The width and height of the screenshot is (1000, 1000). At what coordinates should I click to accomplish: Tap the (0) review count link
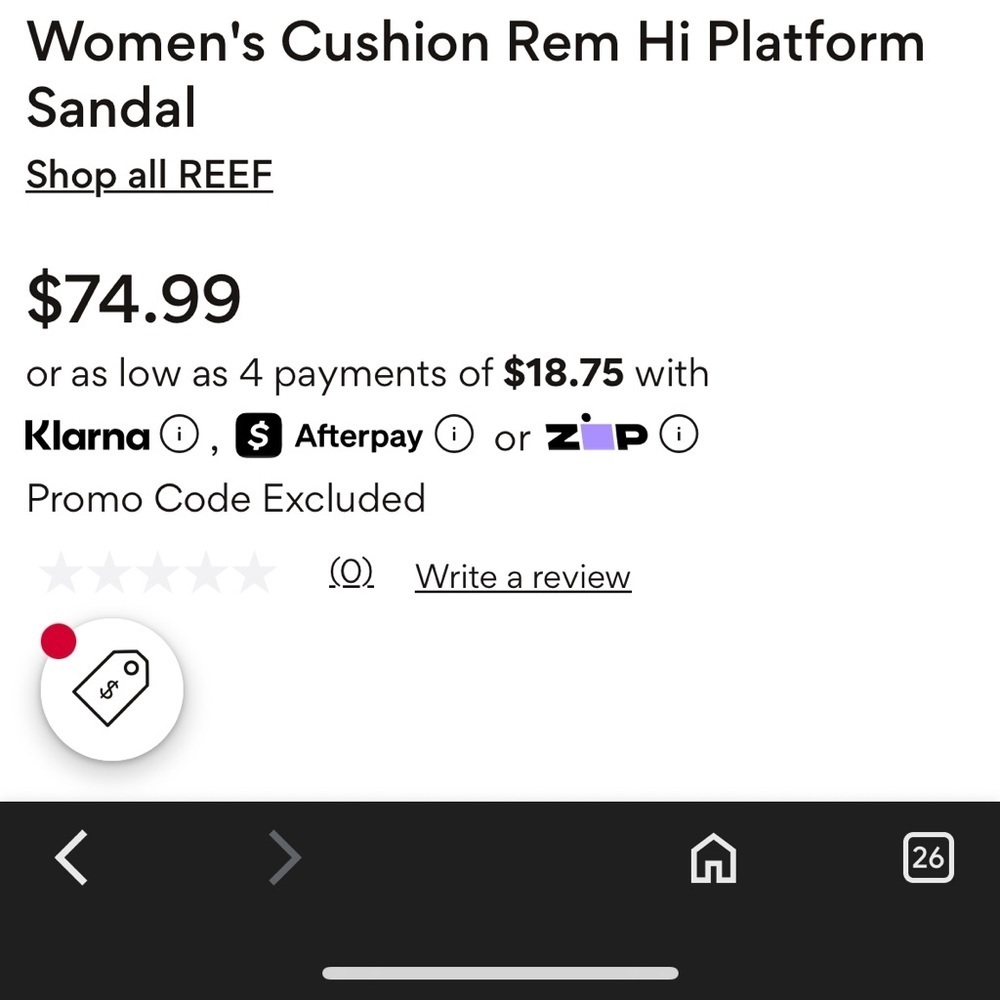pyautogui.click(x=351, y=572)
